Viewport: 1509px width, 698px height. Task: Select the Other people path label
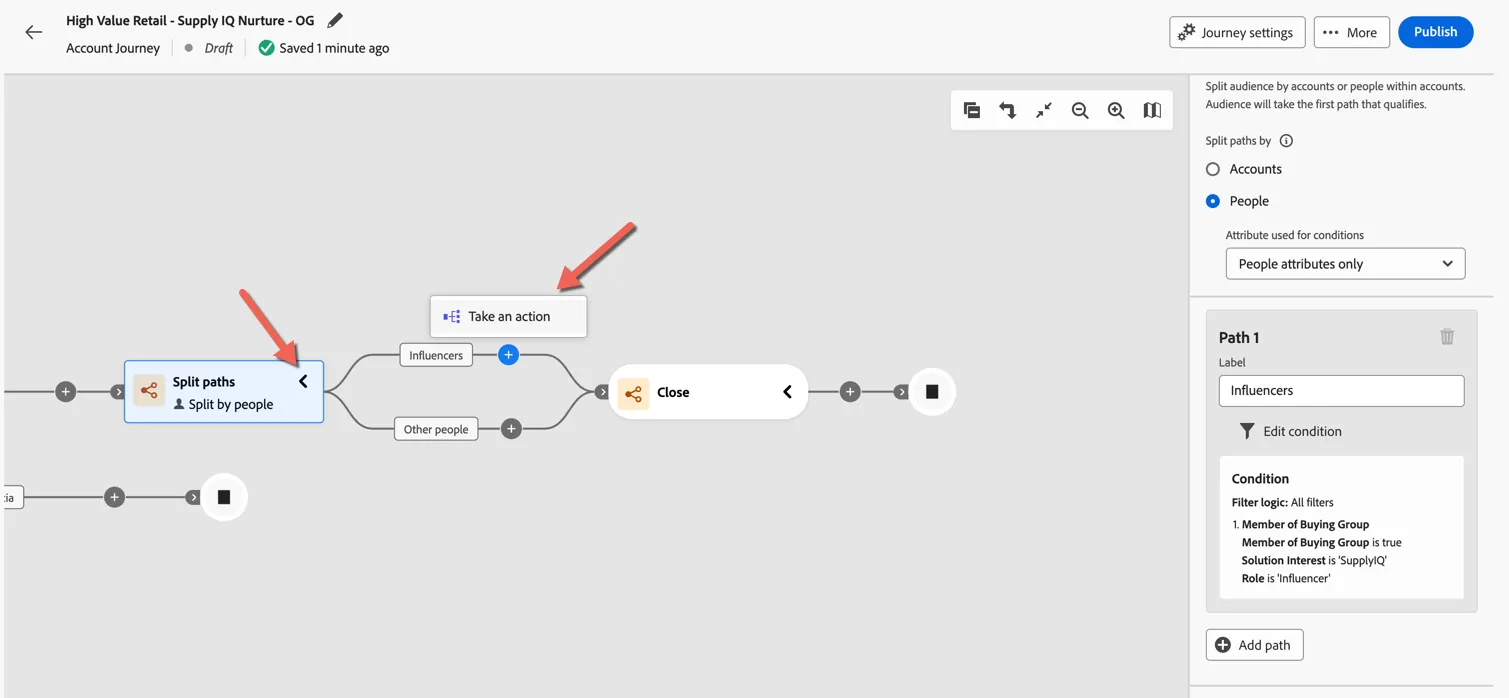point(436,429)
